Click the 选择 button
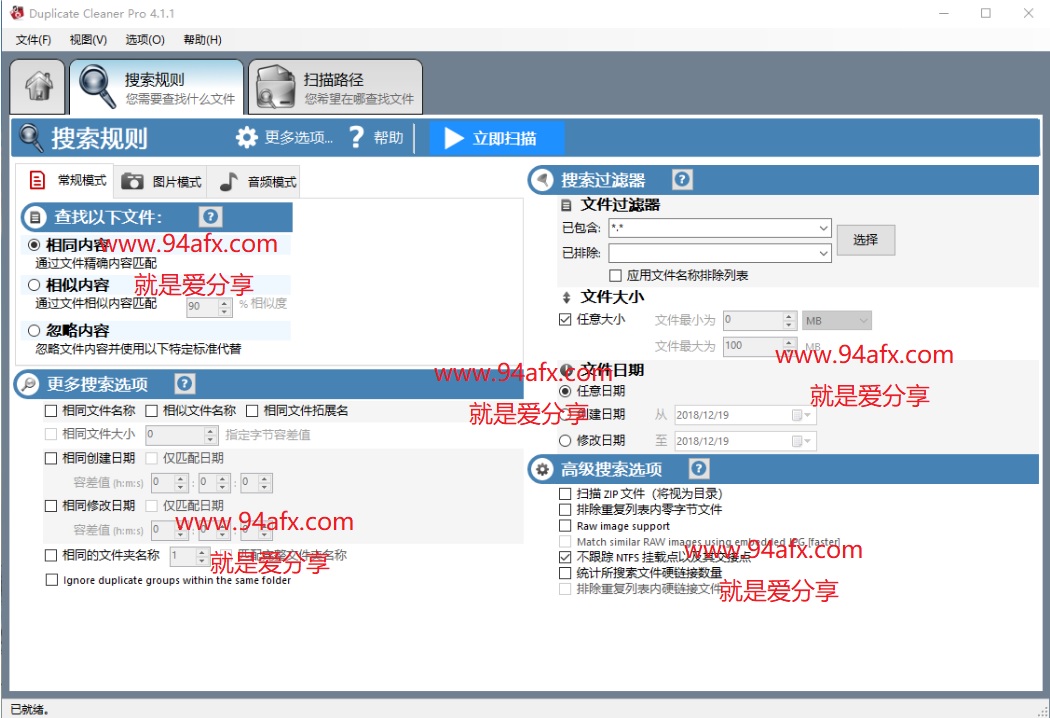This screenshot has width=1050, height=718. tap(865, 240)
